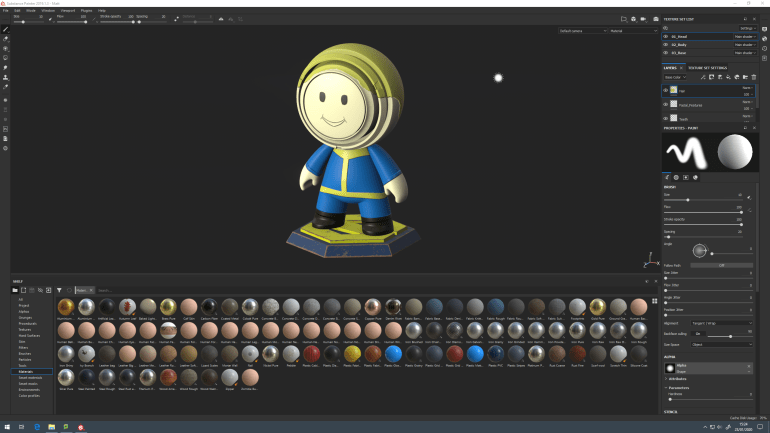Switch to Texture Set Settings tab
The width and height of the screenshot is (770, 433).
point(707,68)
